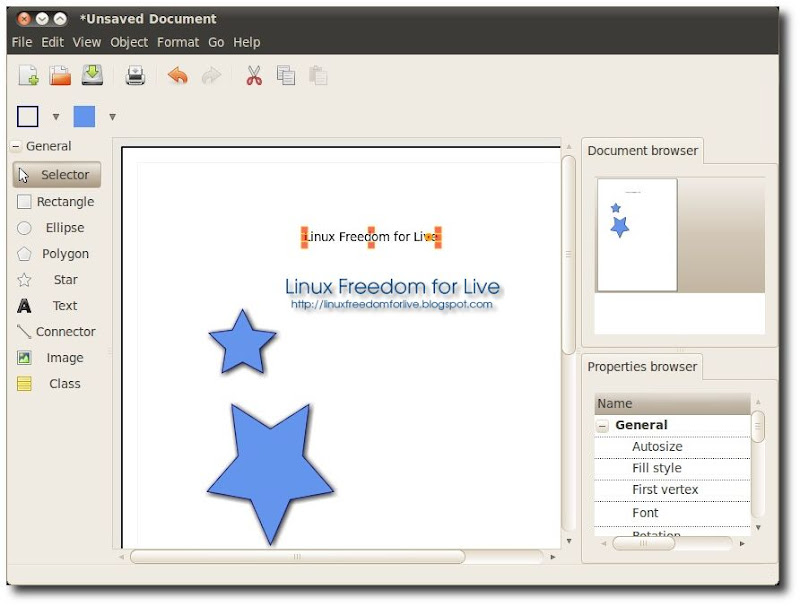Click the outline color swatch
This screenshot has width=800, height=606.
pos(28,116)
